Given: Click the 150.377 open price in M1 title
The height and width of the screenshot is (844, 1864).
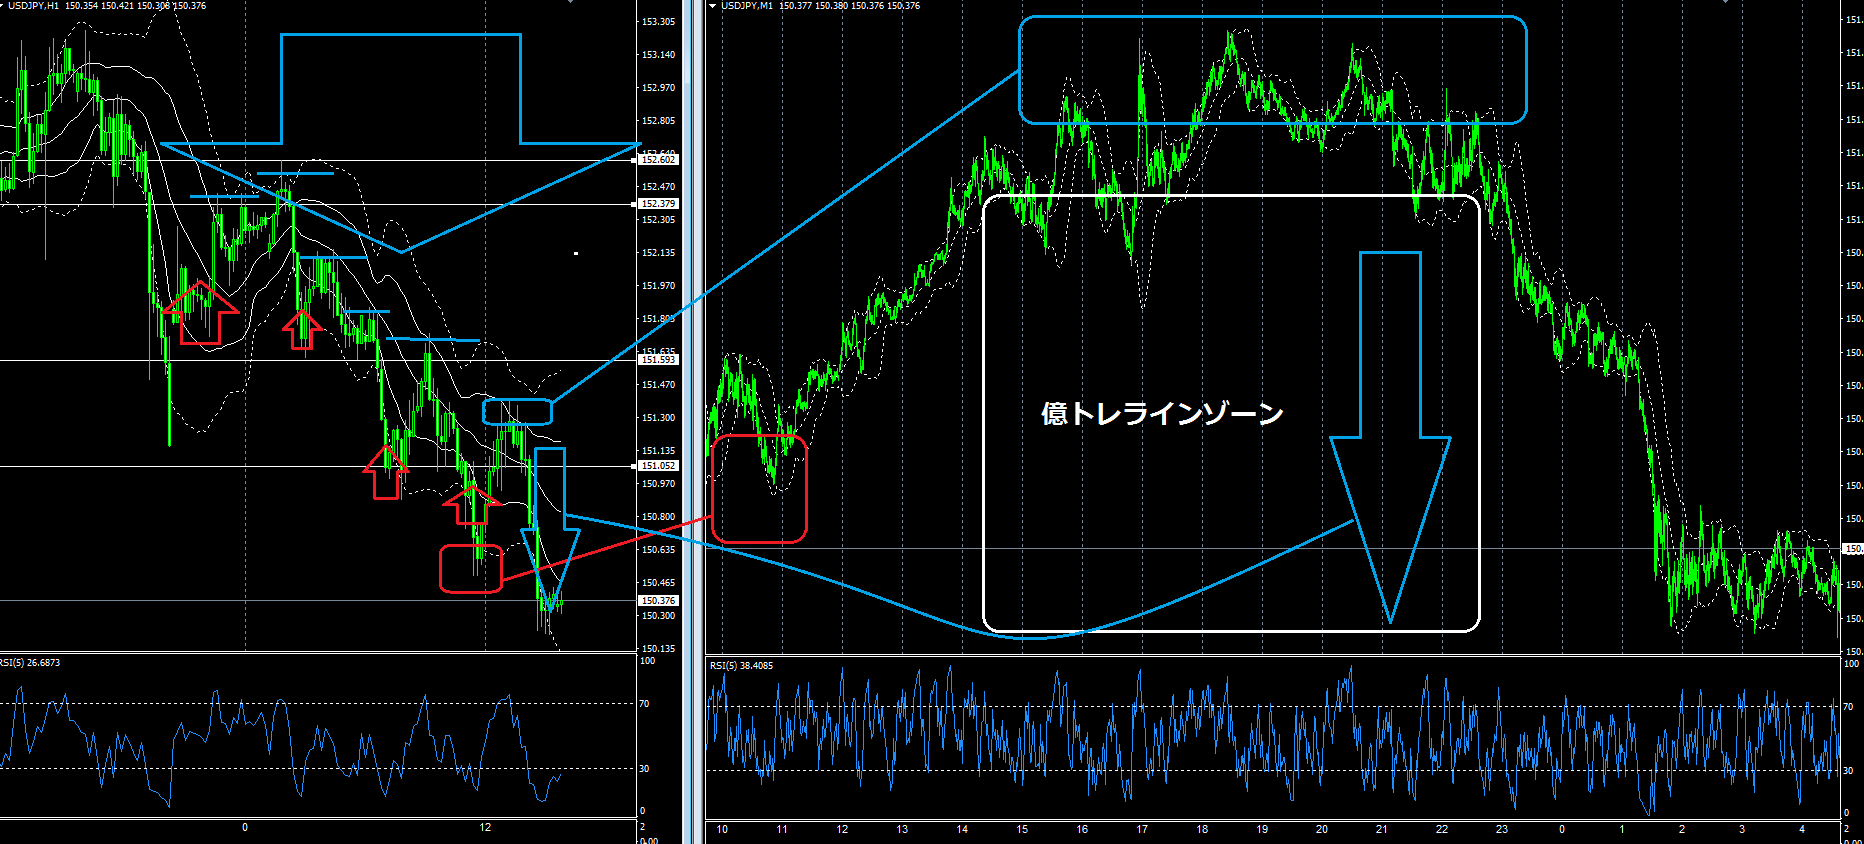Looking at the screenshot, I should 795,6.
